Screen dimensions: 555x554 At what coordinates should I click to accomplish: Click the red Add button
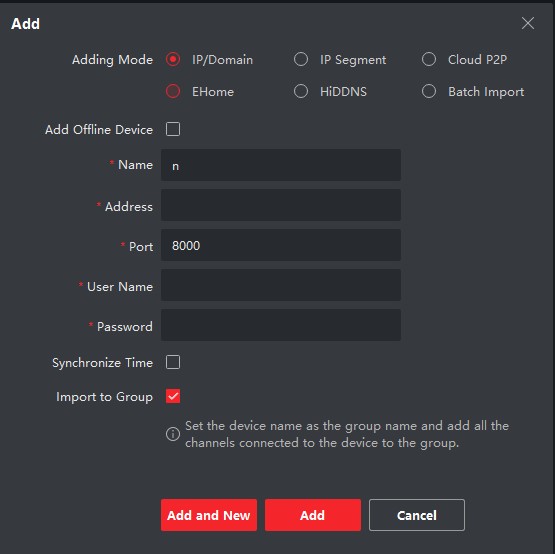coord(313,515)
